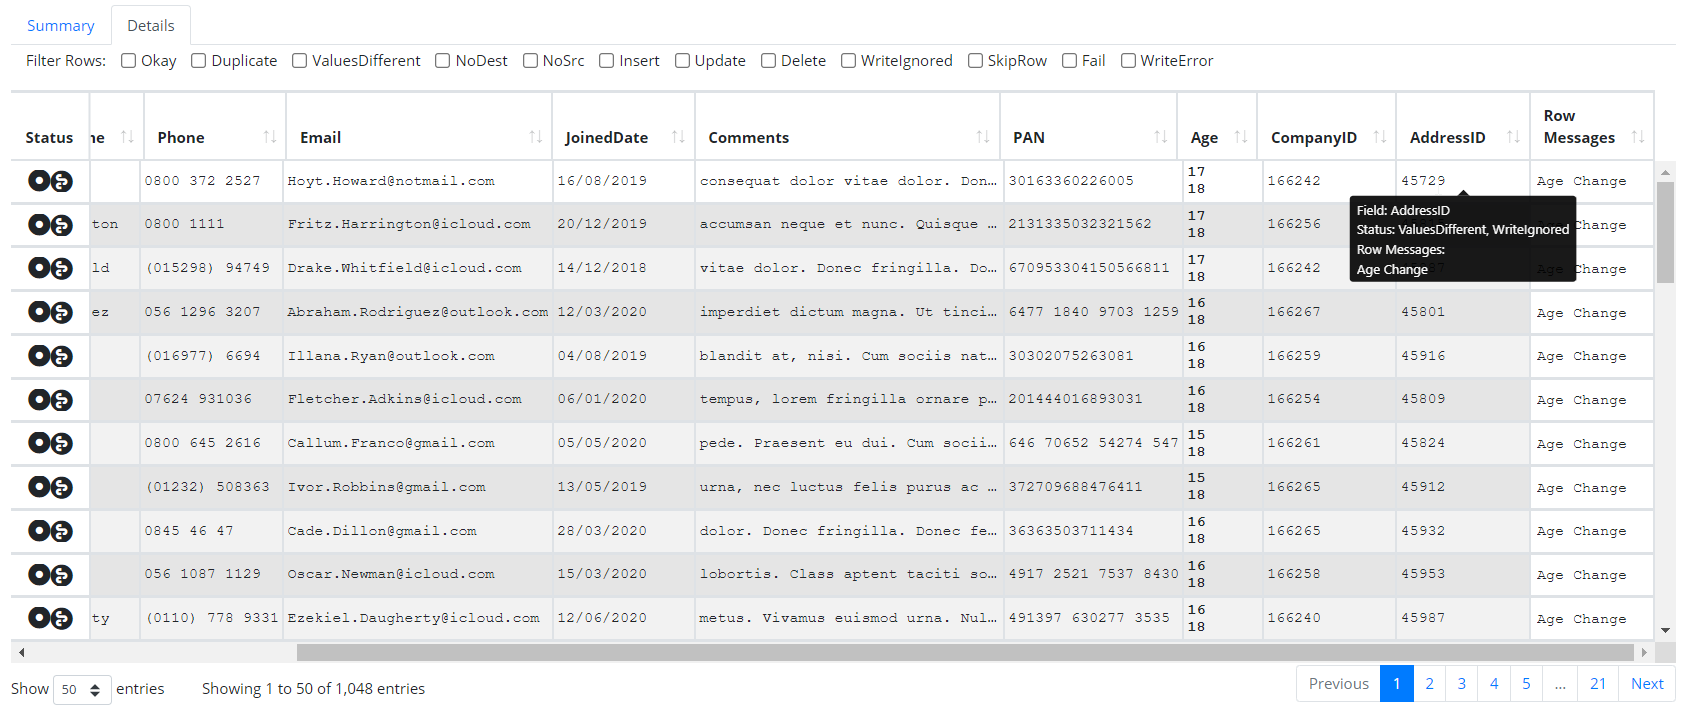Check the NoSrc filter box

531,61
